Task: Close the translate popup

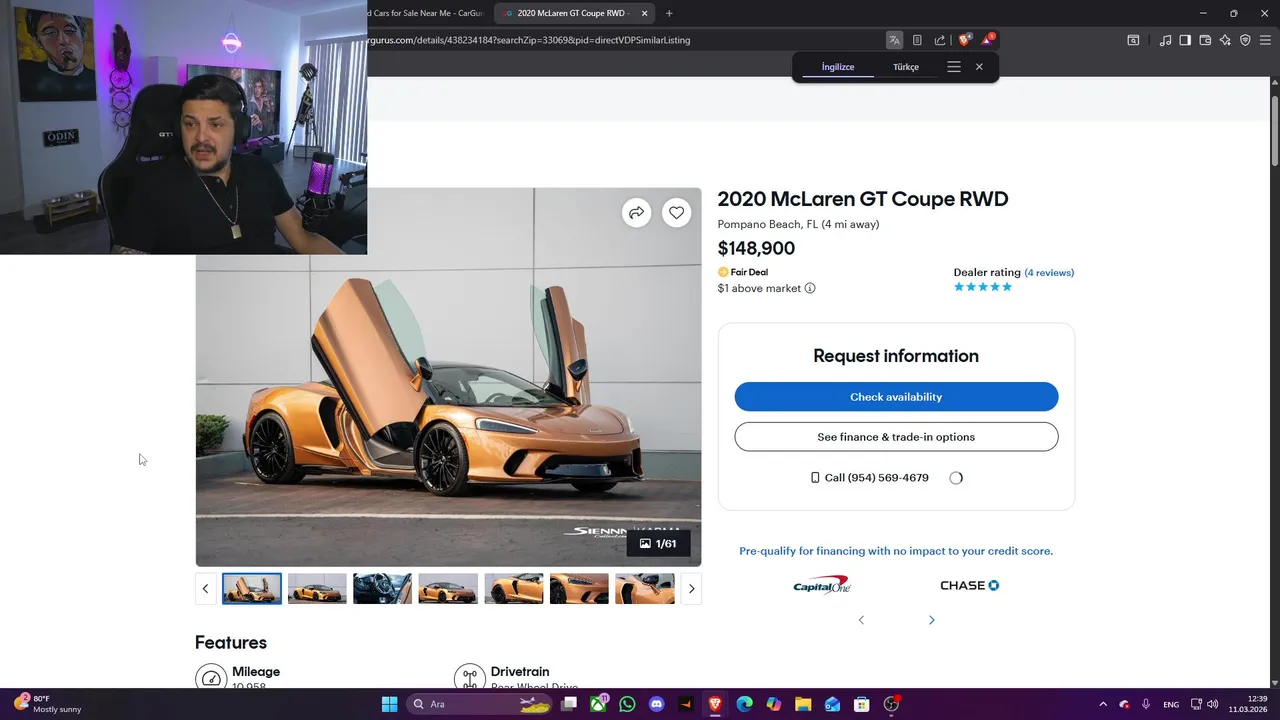Action: (979, 67)
